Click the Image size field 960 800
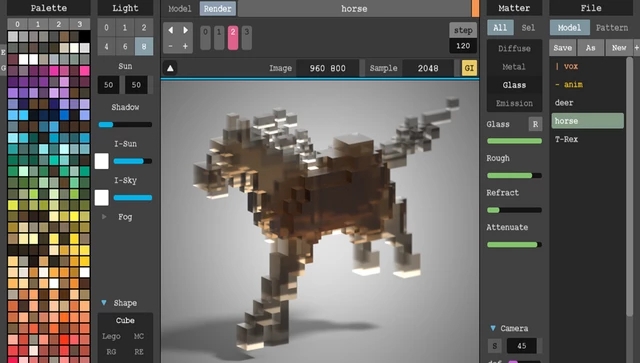 (x=327, y=68)
